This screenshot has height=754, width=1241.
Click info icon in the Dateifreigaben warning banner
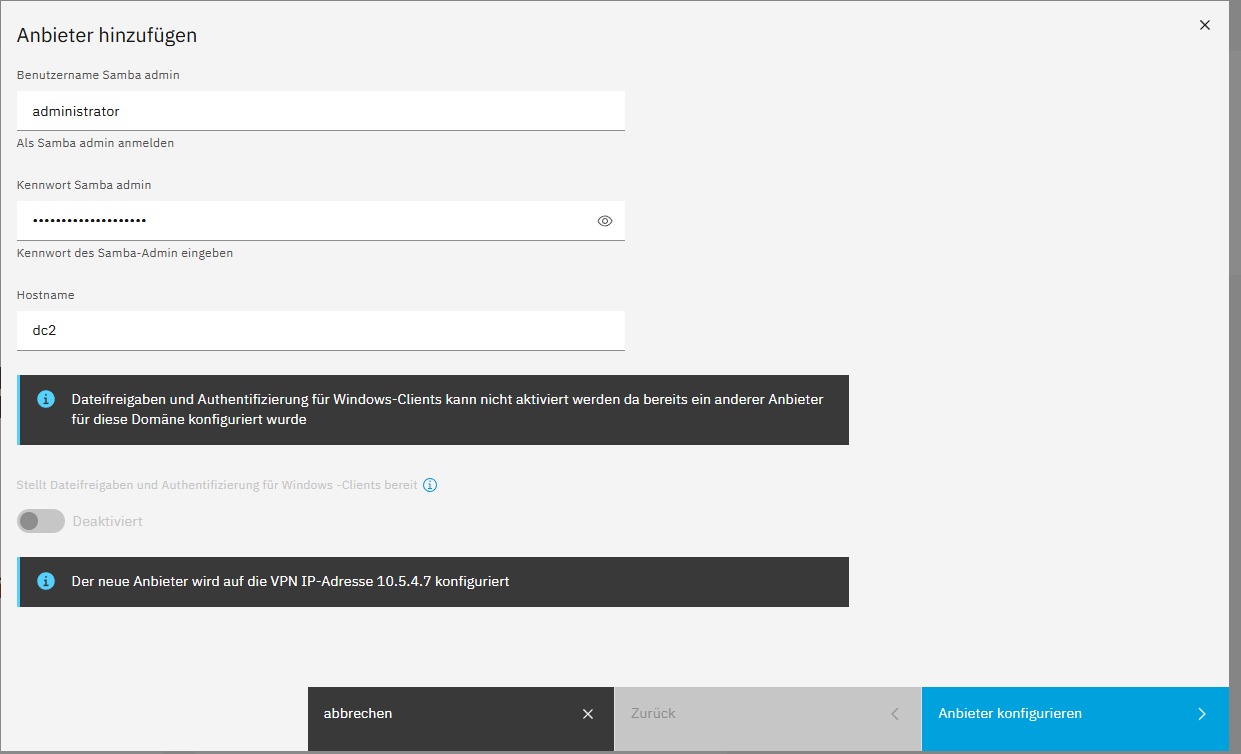46,399
